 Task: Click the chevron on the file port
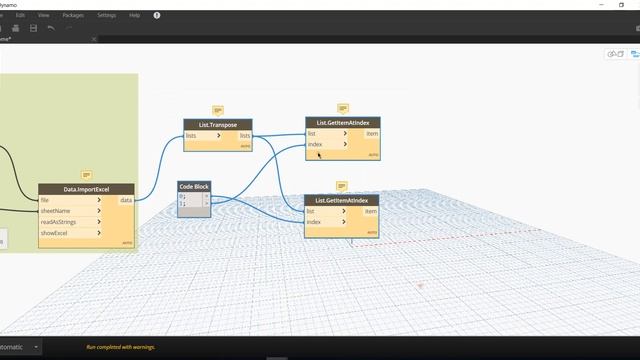99,200
